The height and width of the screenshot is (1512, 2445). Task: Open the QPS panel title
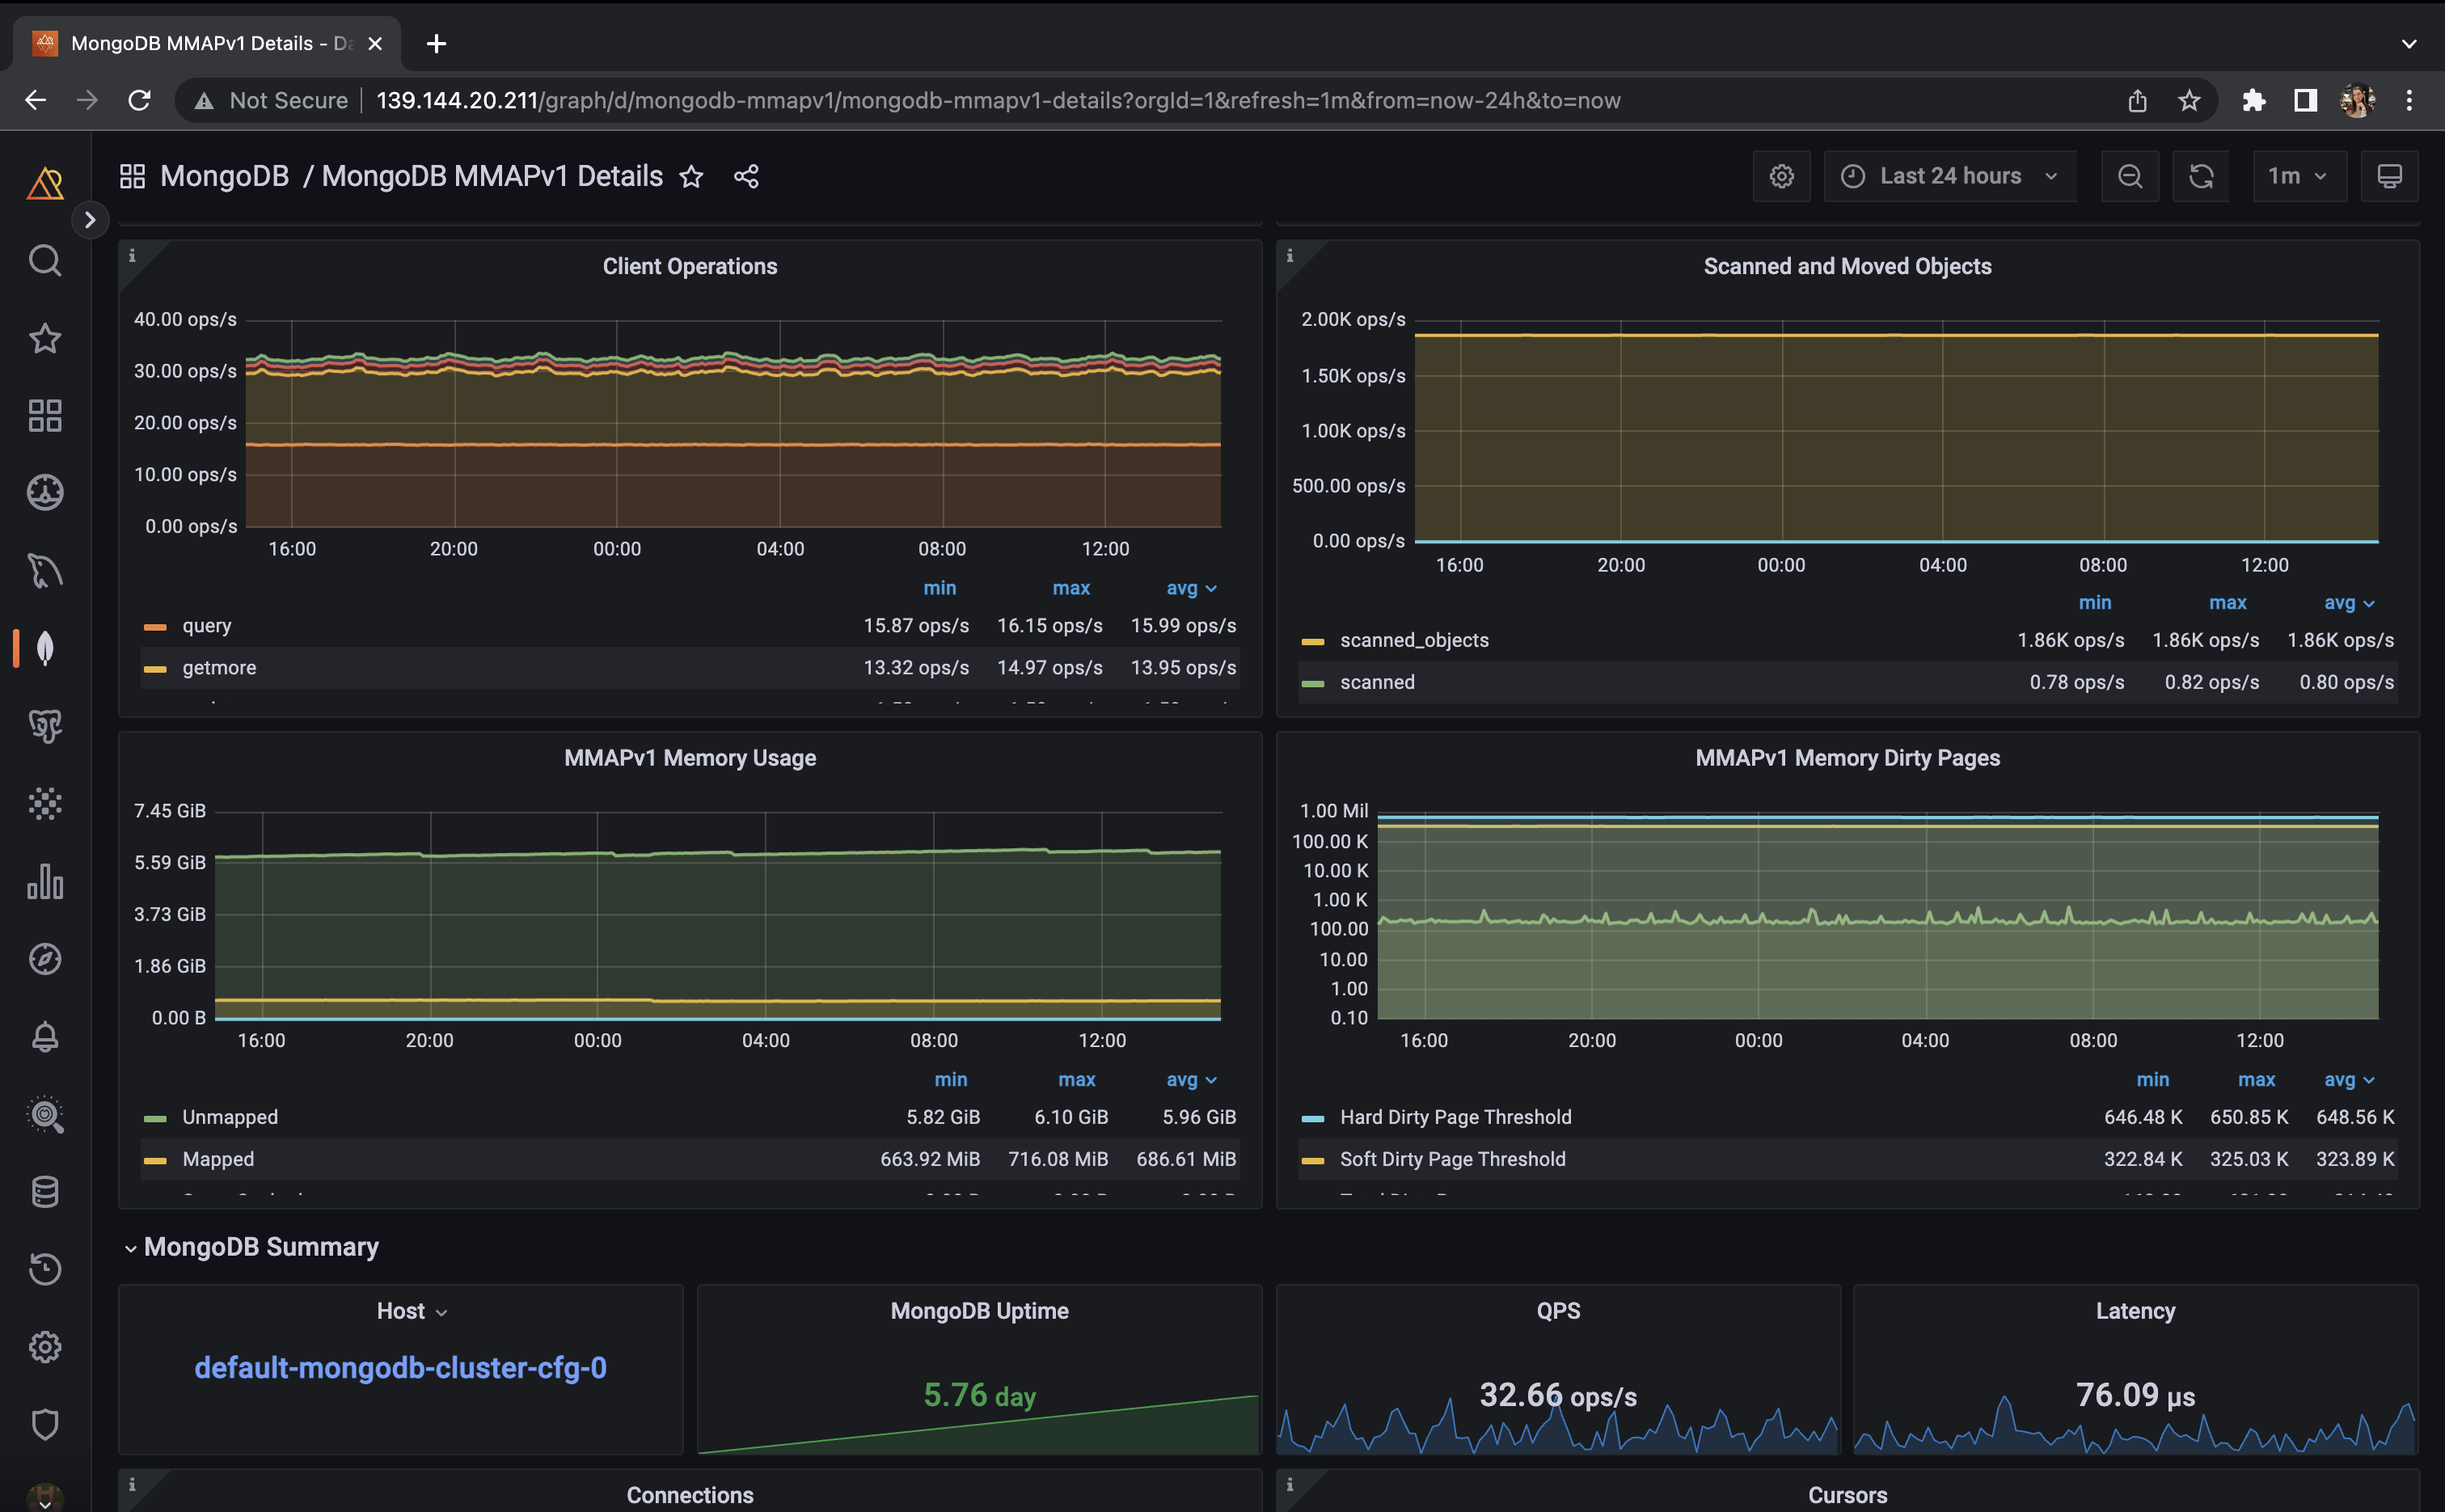(x=1557, y=1311)
